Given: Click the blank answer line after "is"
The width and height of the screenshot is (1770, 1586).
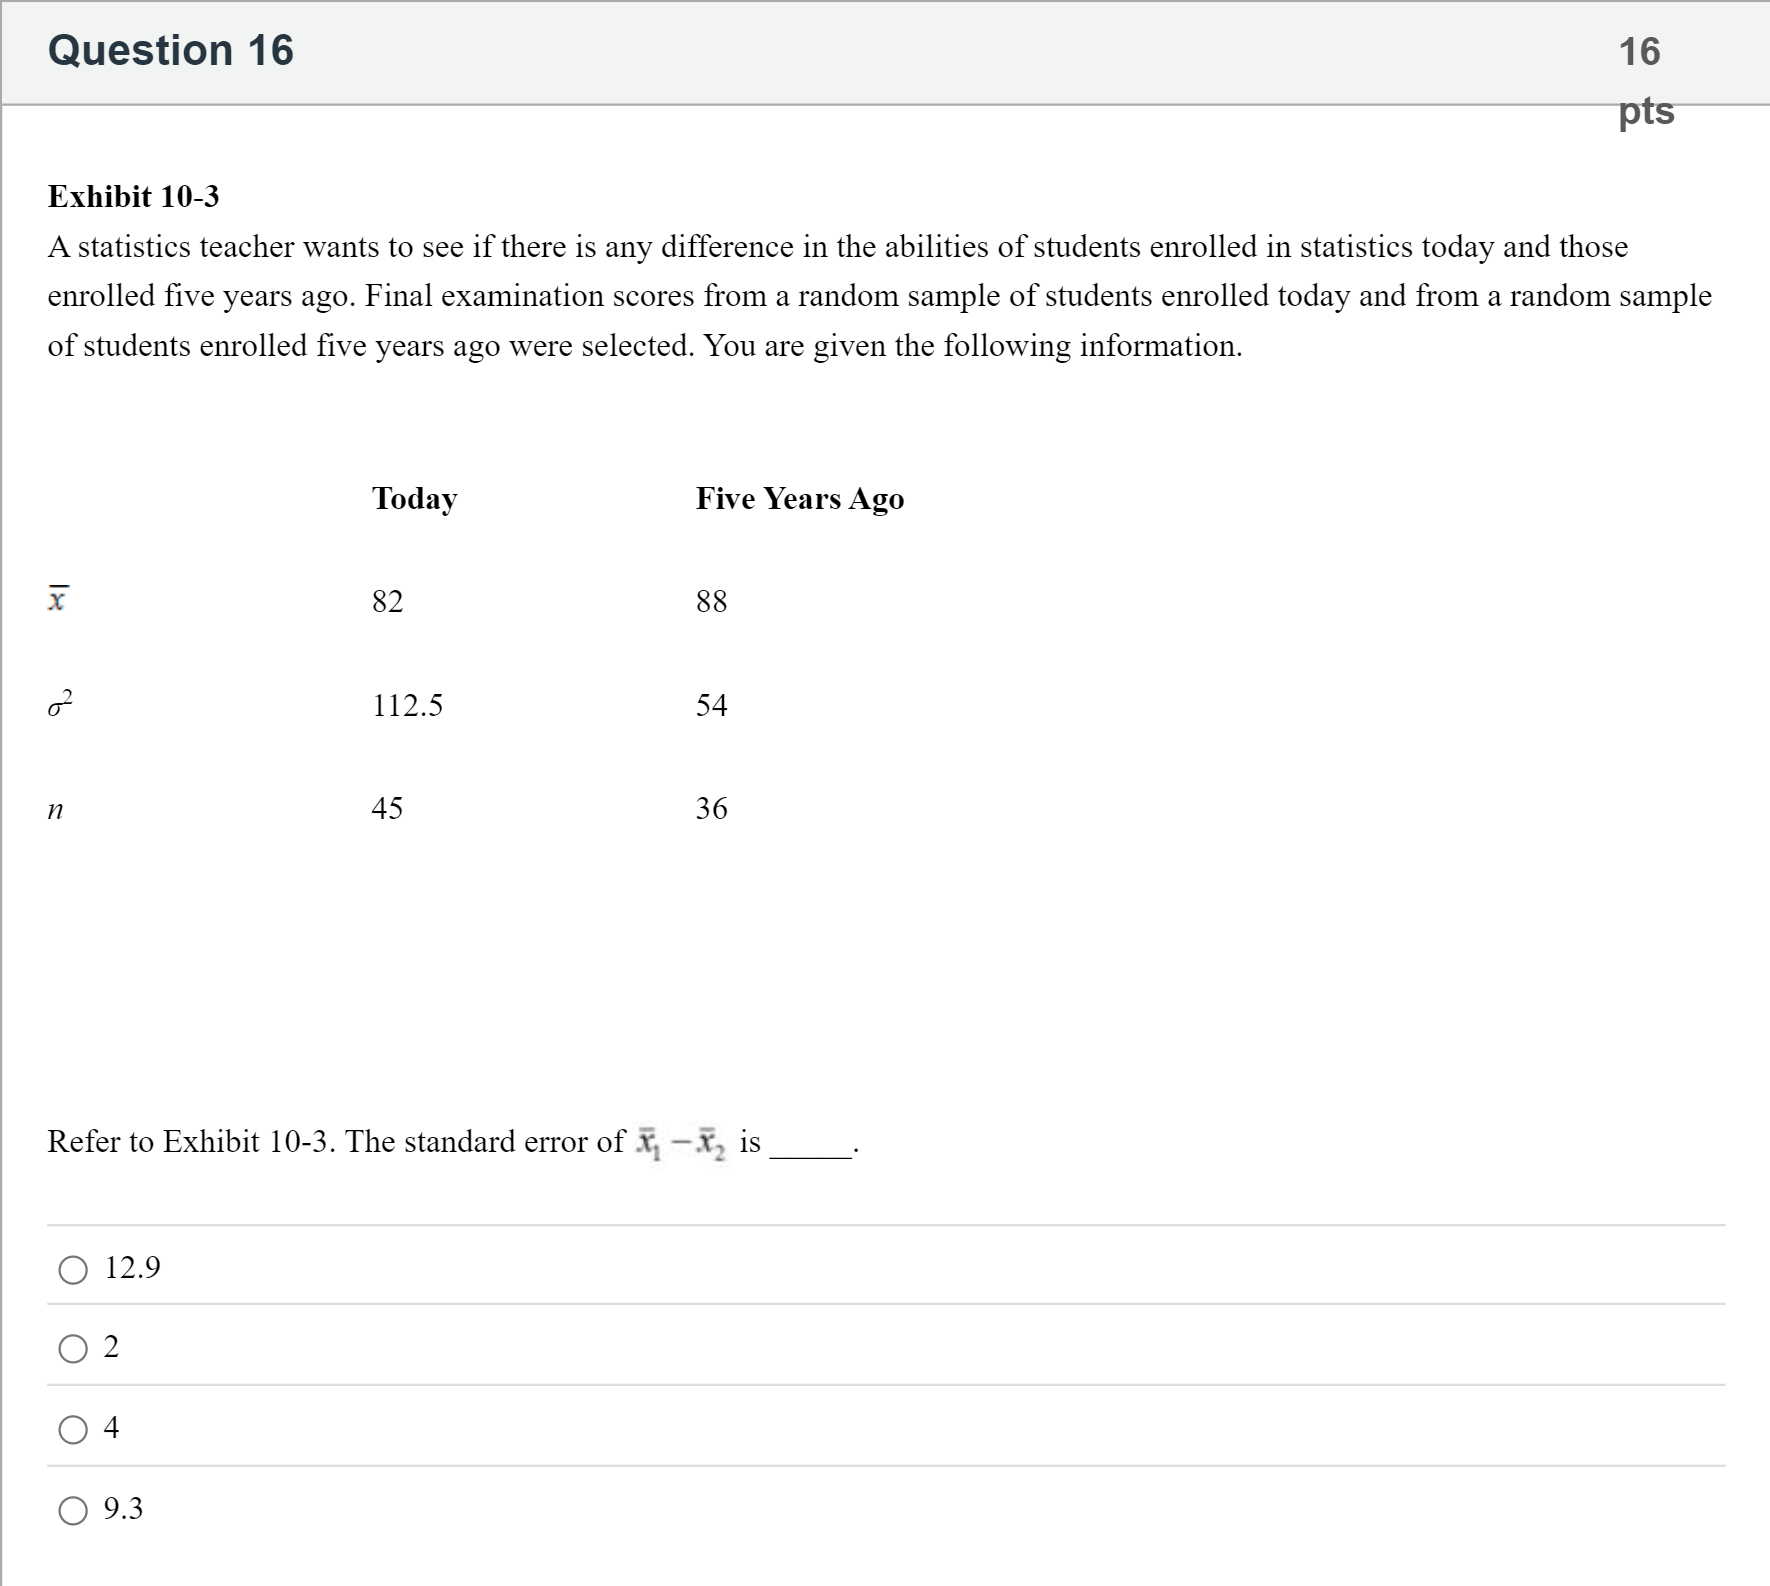Looking at the screenshot, I should coord(810,1152).
